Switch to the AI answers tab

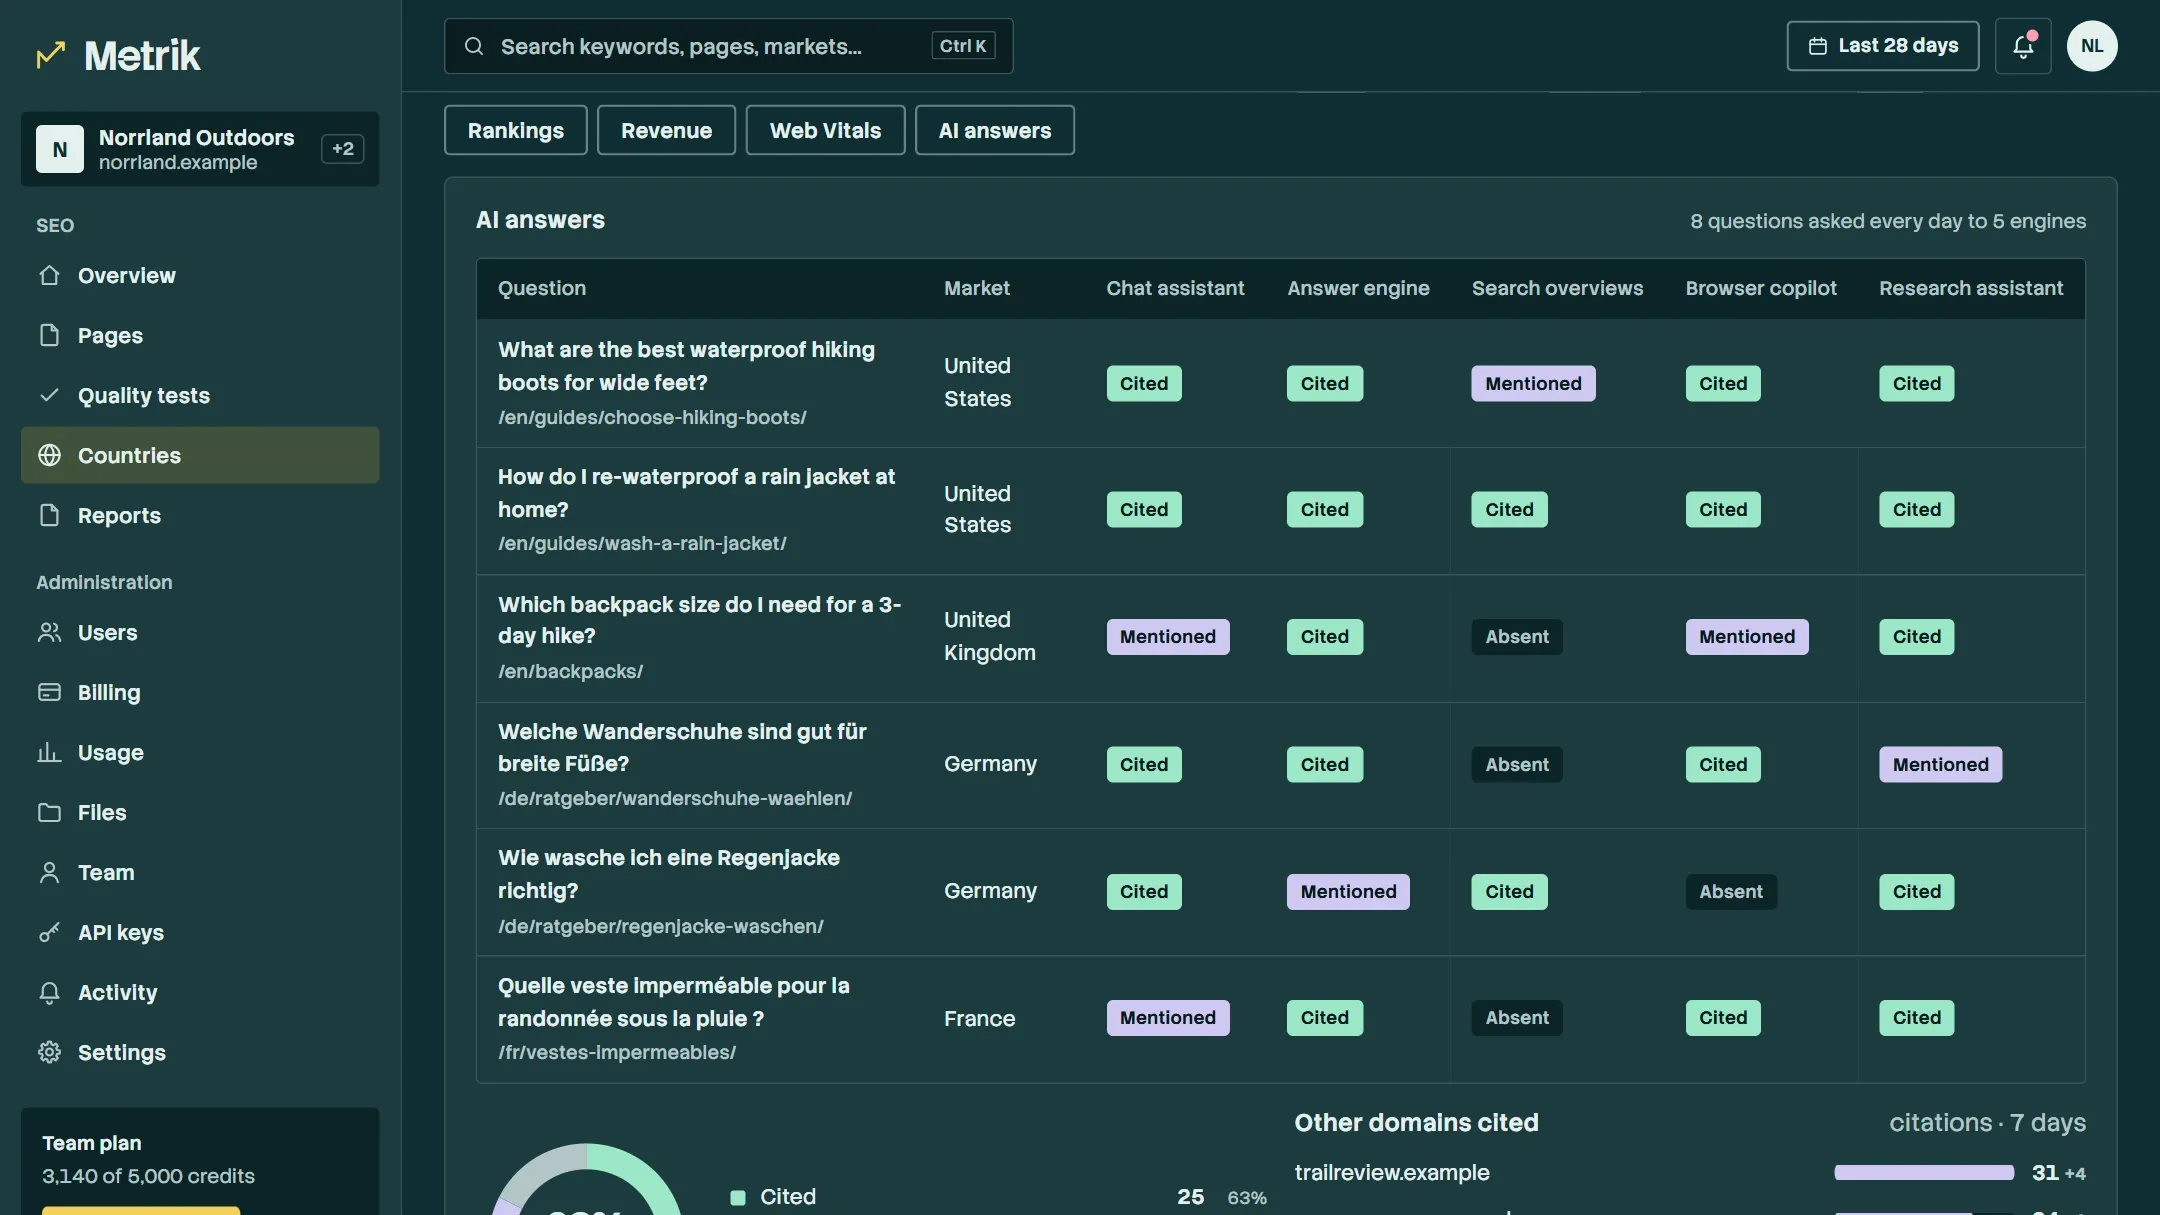point(995,130)
